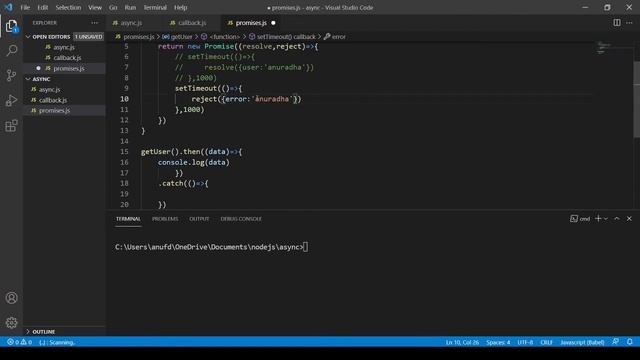The width and height of the screenshot is (640, 360).
Task: Change indentation via Spaces: 4
Action: [498, 342]
